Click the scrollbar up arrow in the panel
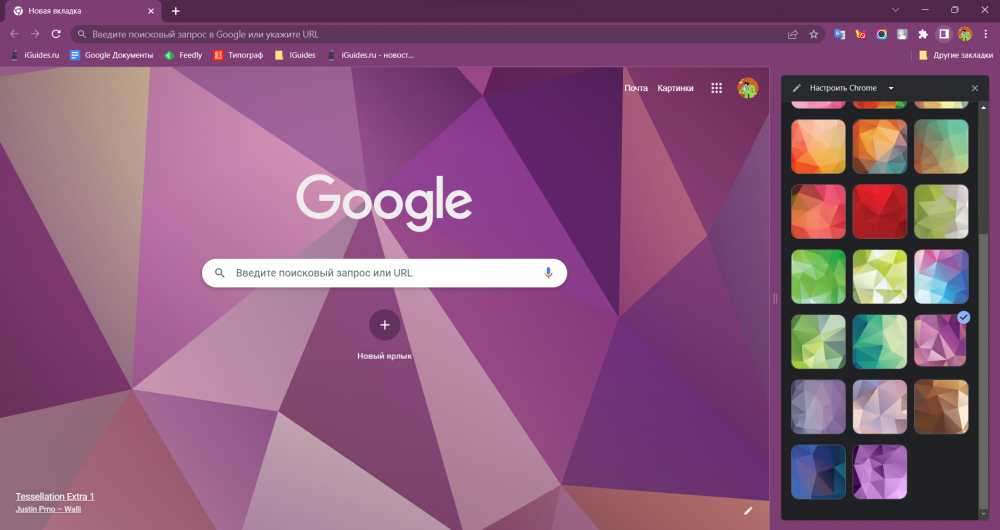 (983, 108)
